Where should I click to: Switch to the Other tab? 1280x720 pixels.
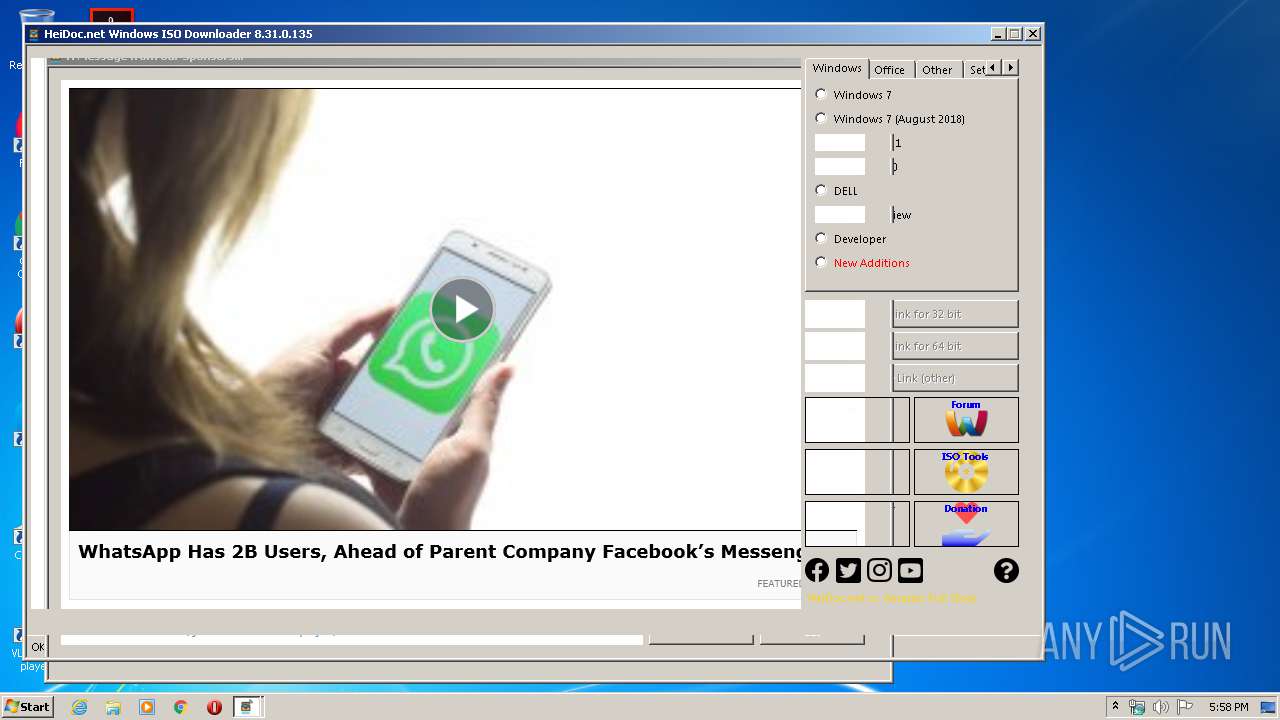(937, 70)
